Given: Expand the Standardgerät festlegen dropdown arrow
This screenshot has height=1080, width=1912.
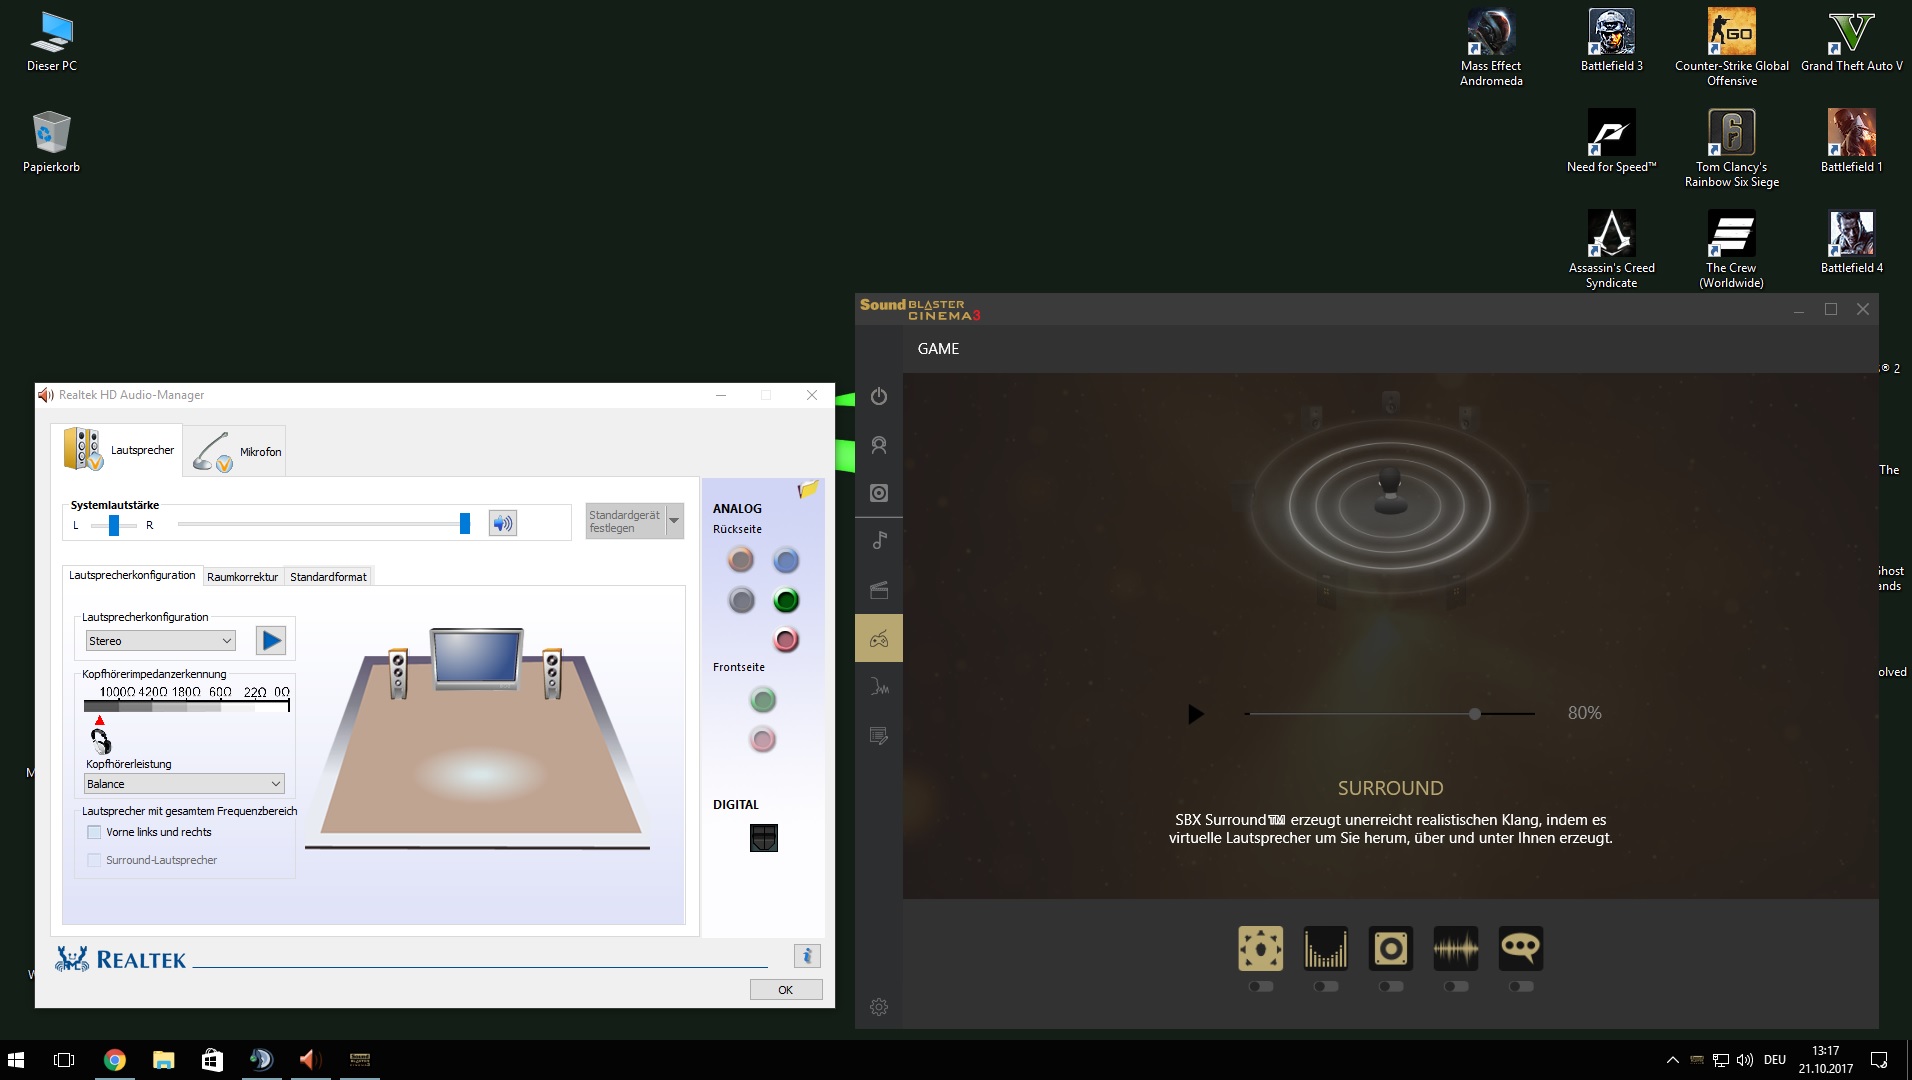Looking at the screenshot, I should point(675,521).
